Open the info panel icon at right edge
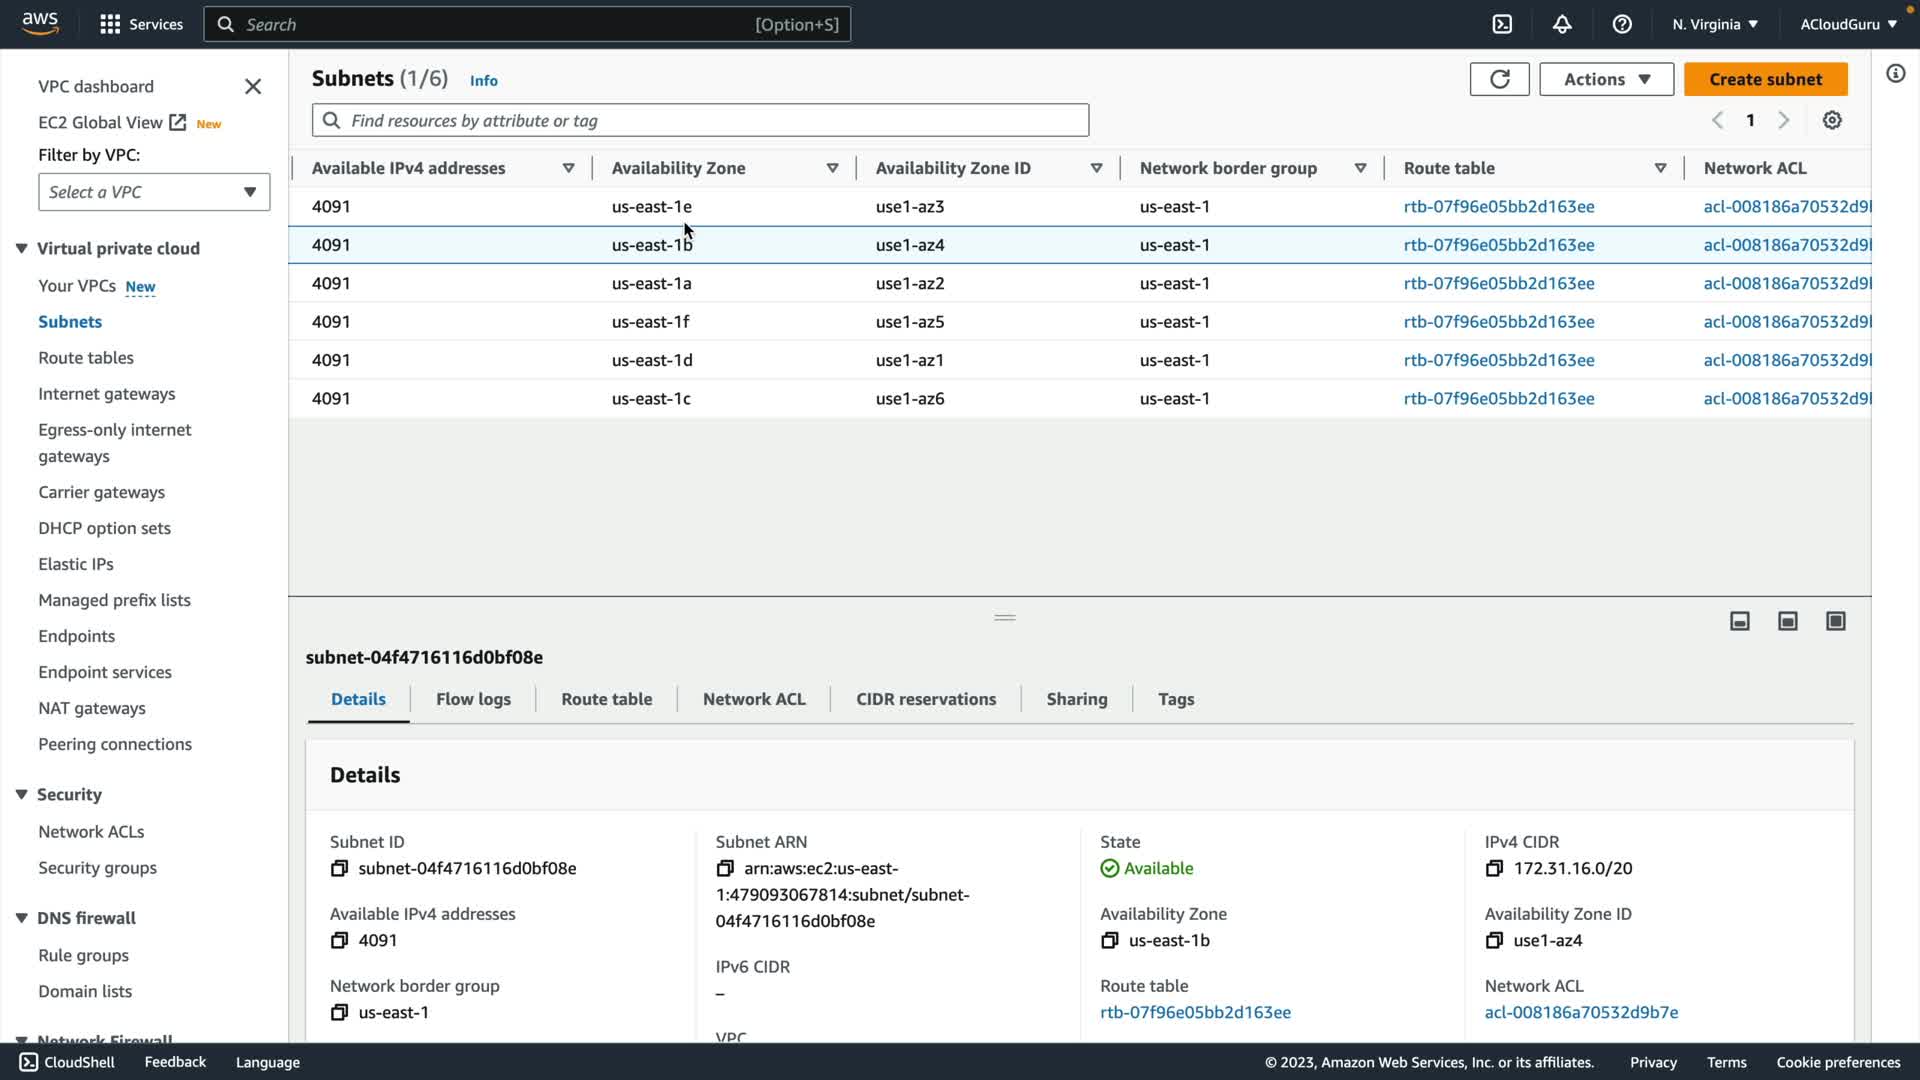This screenshot has width=1920, height=1080. [1895, 74]
